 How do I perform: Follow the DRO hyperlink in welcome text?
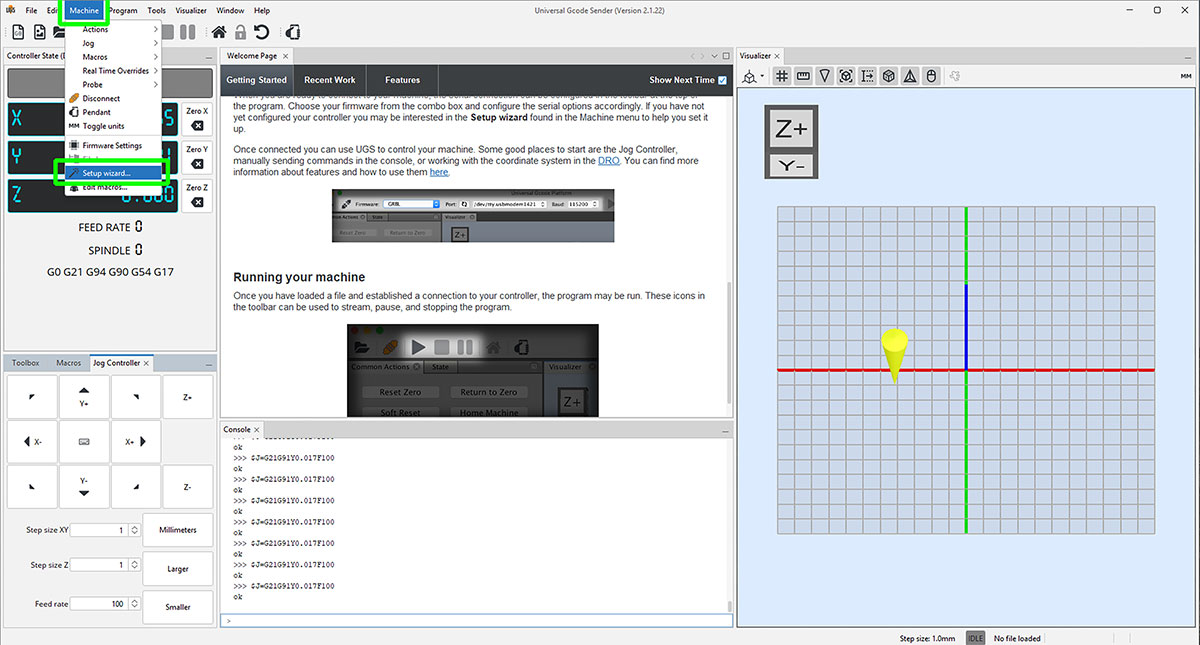(609, 160)
